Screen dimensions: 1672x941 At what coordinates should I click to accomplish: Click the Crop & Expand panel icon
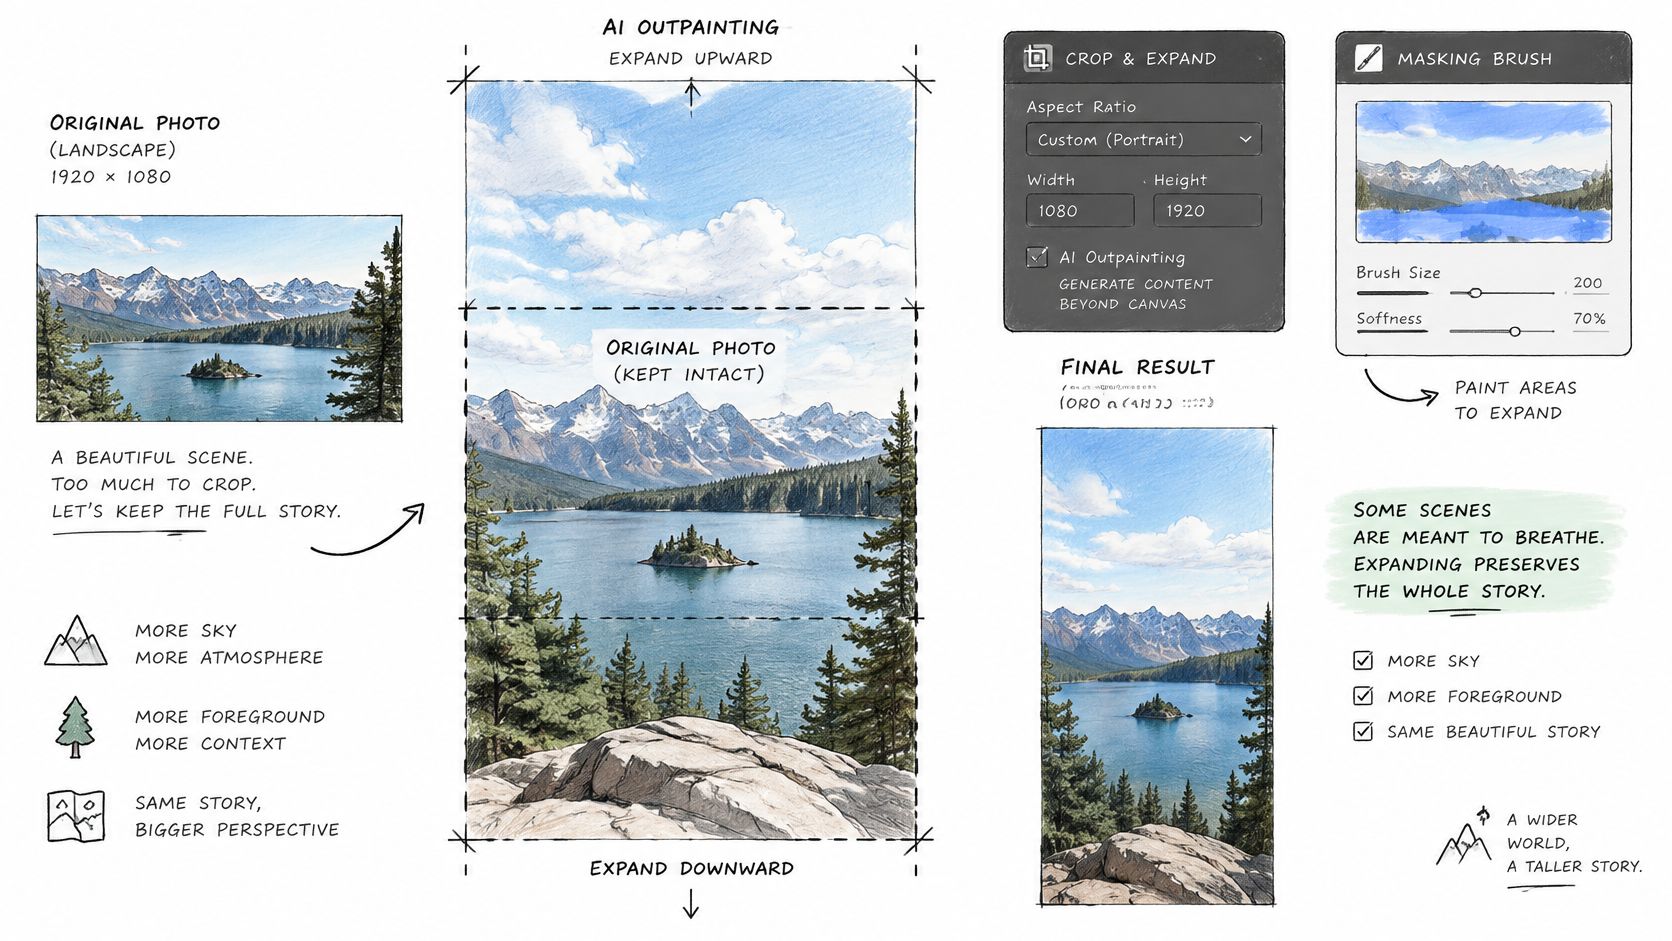[1037, 58]
